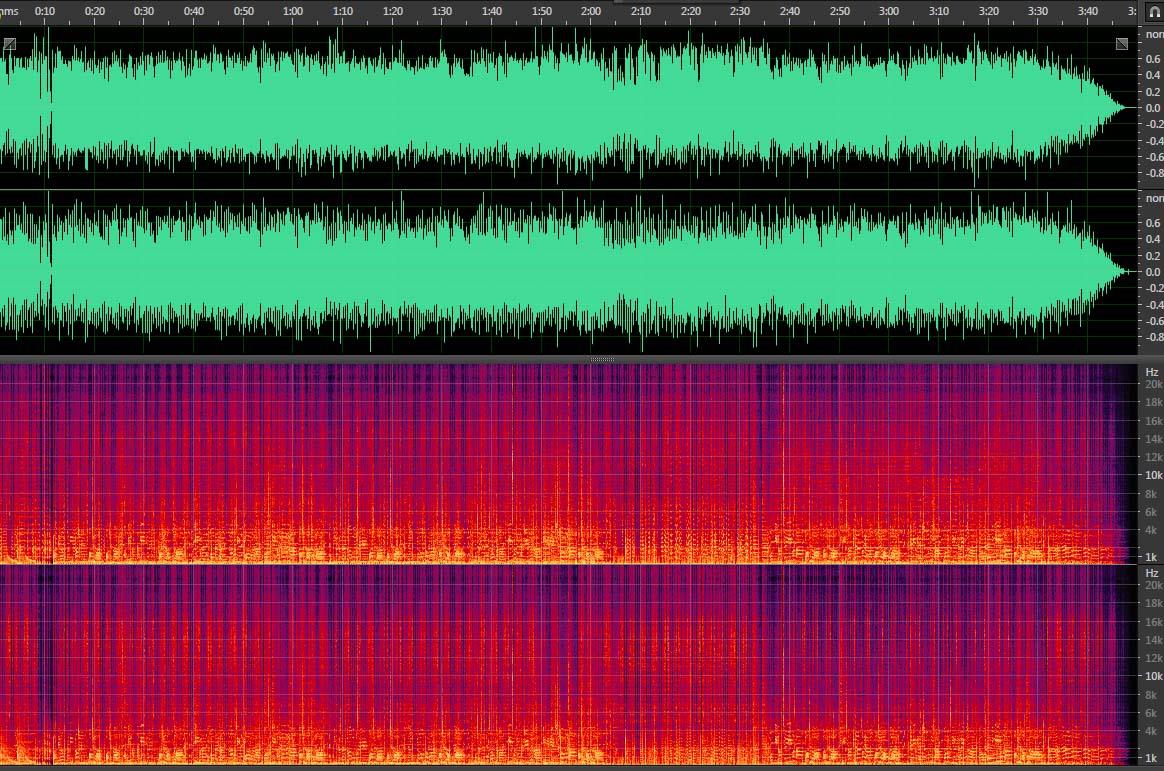Toggle the snapping magnet icon
Viewport: 1164px width, 771px height.
pyautogui.click(x=1154, y=12)
